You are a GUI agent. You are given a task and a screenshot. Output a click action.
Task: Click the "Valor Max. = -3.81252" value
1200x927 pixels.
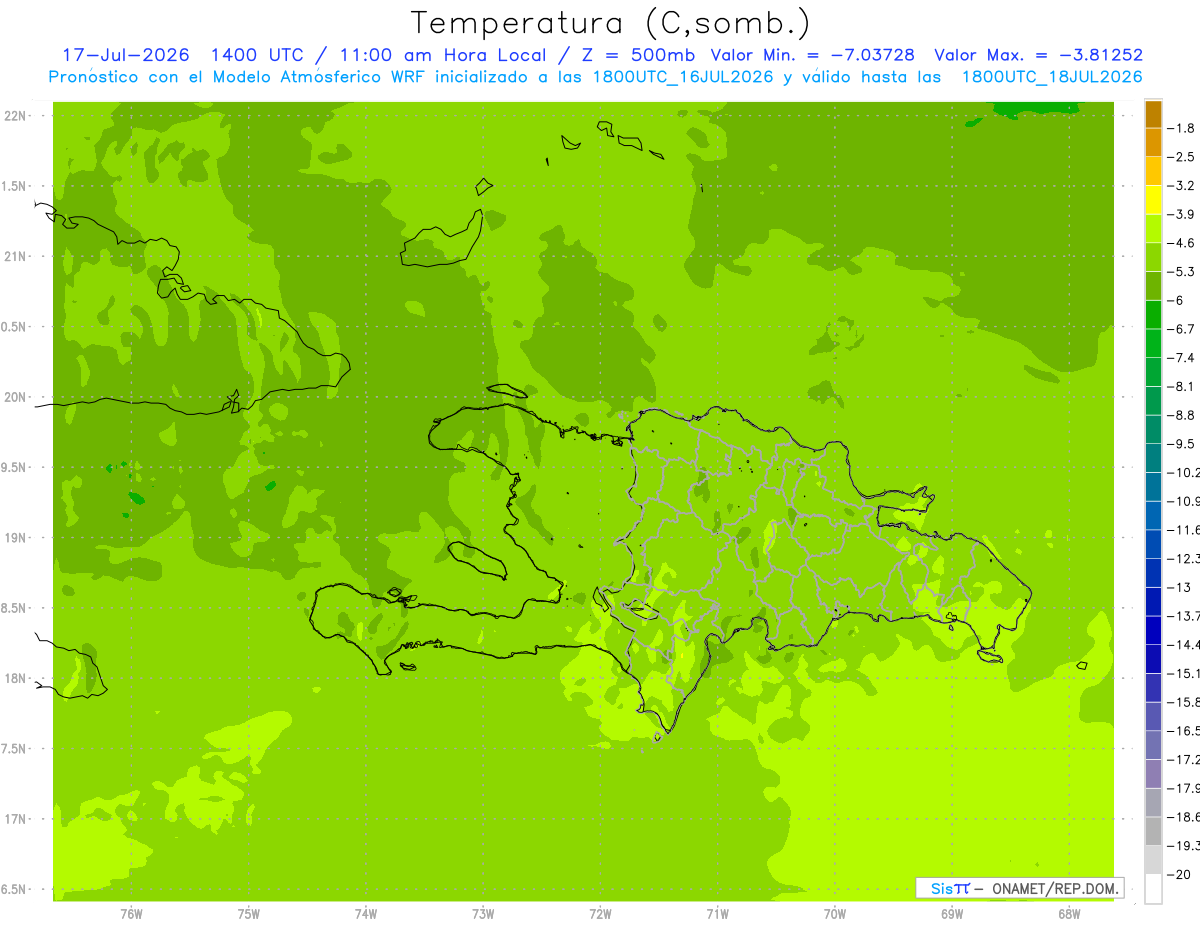pyautogui.click(x=1038, y=55)
